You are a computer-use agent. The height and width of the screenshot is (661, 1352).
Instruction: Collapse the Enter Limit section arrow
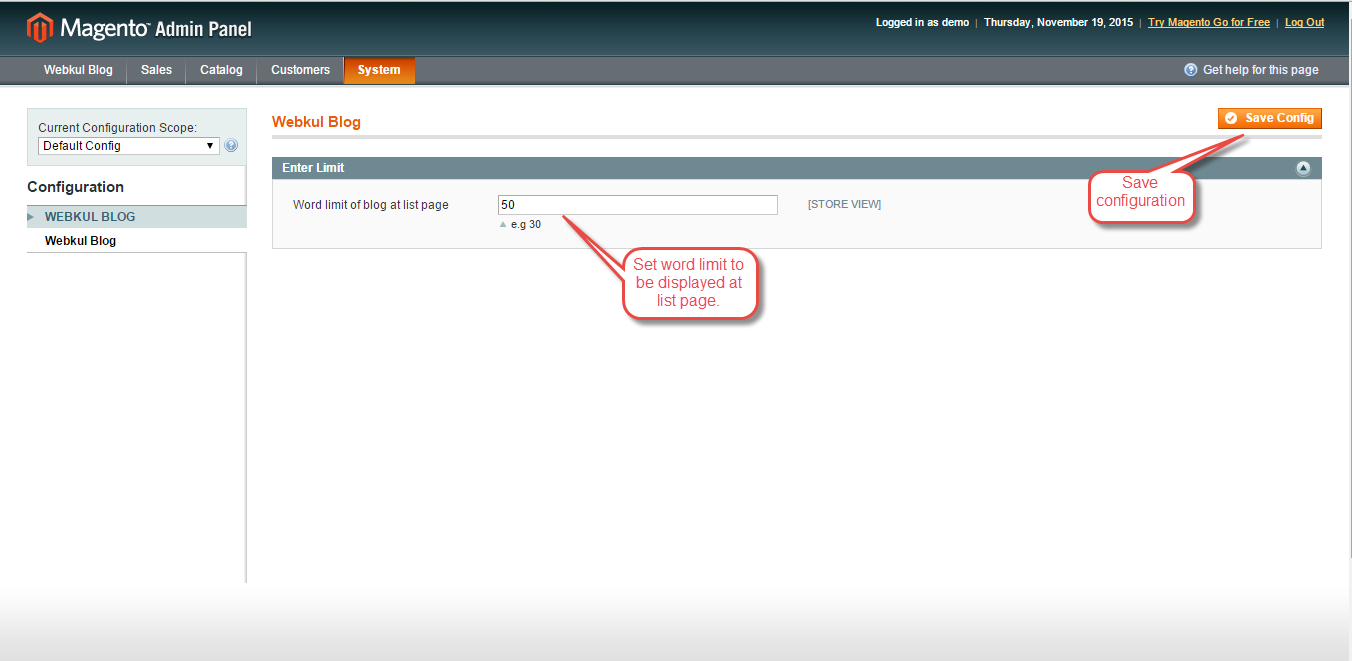1303,168
